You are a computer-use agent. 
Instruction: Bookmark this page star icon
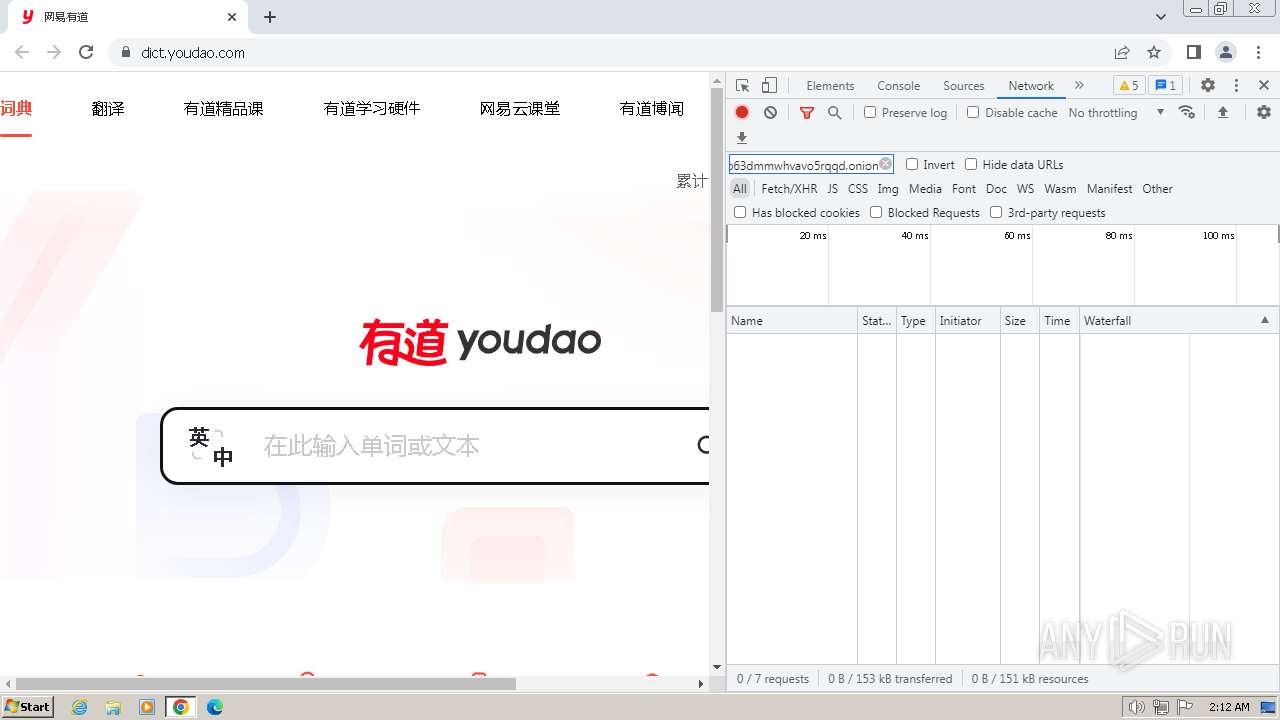[1154, 52]
